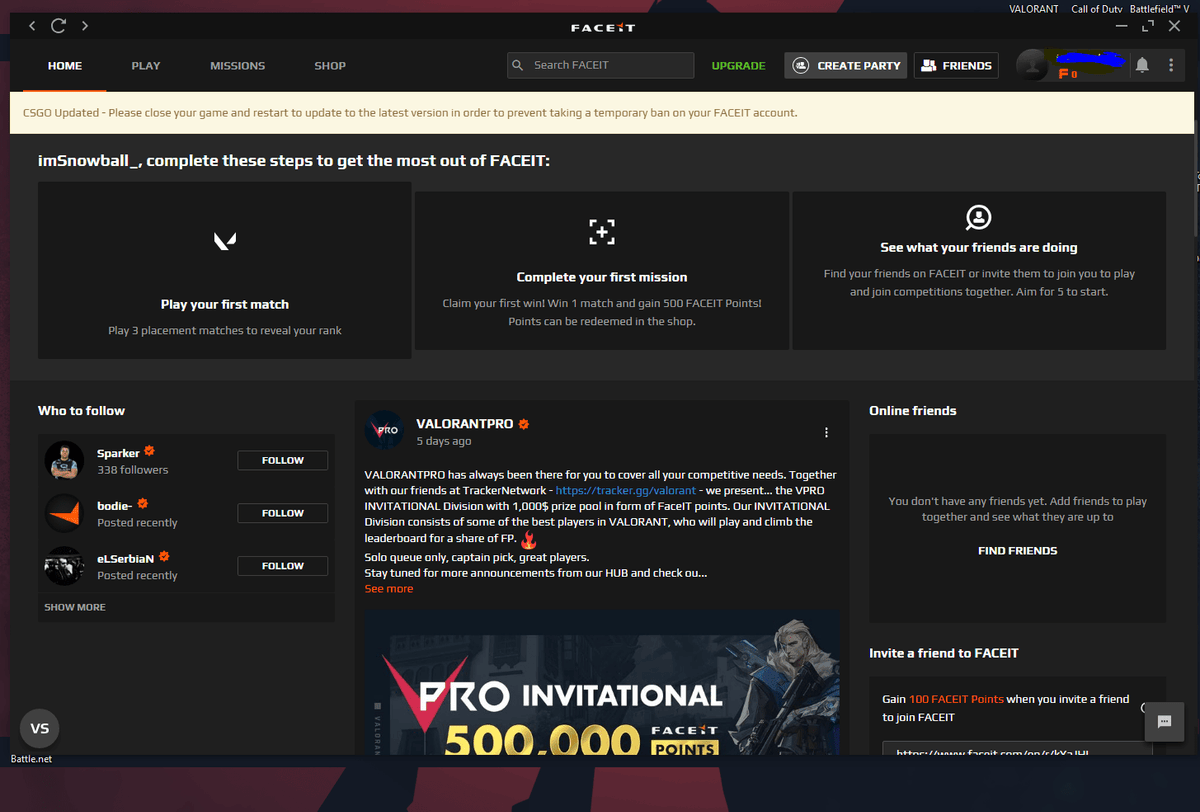
Task: Open the notifications bell
Action: click(x=1142, y=65)
